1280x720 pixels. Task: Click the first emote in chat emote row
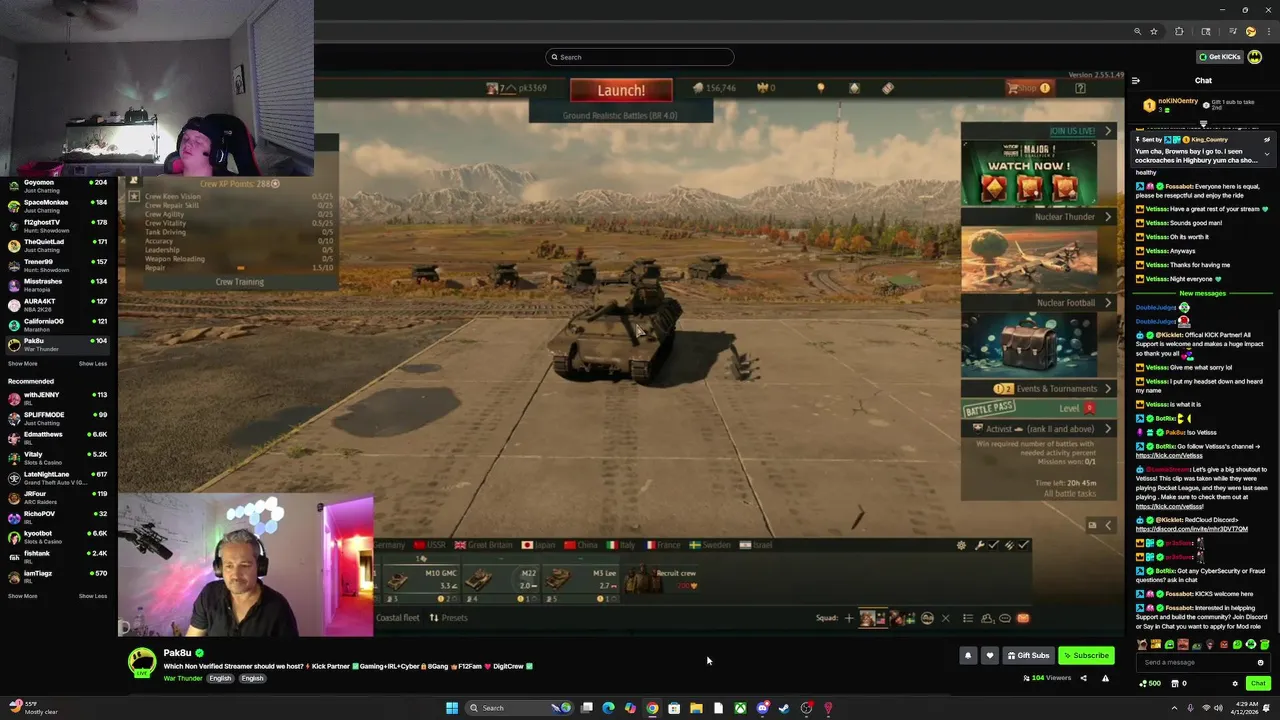(1142, 645)
